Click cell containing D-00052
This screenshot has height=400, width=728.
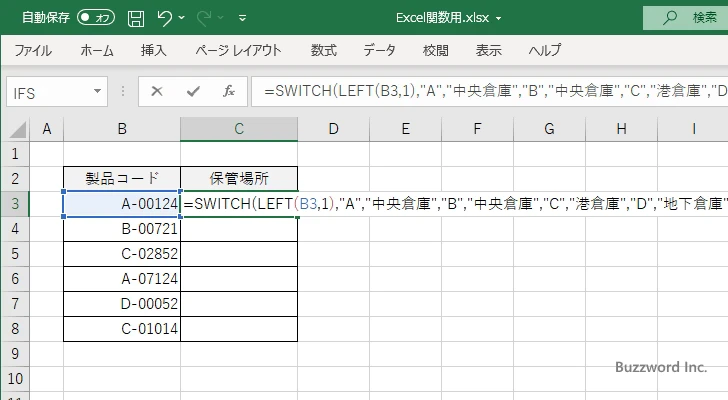point(122,304)
